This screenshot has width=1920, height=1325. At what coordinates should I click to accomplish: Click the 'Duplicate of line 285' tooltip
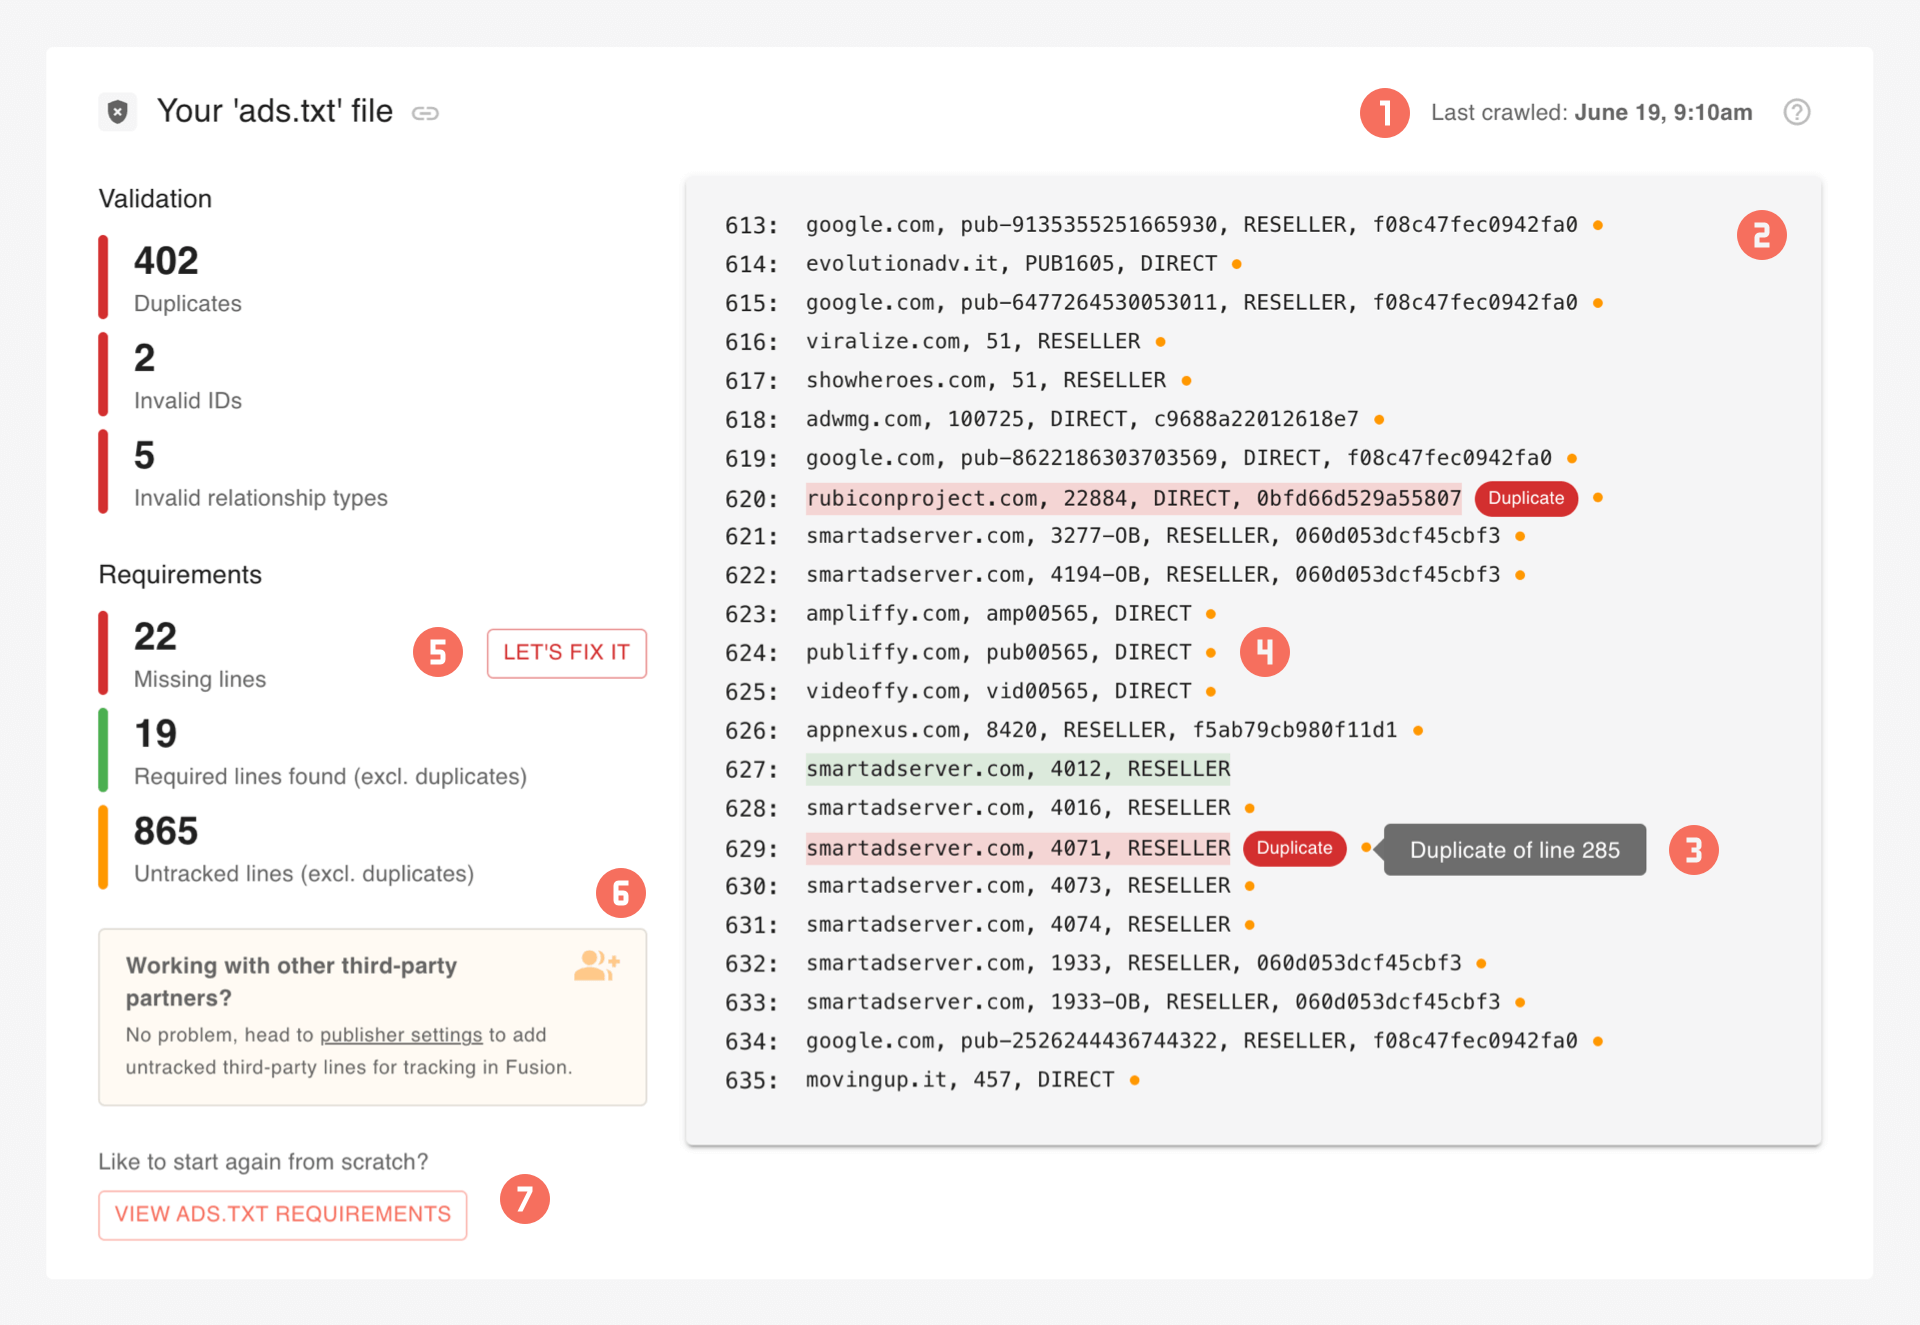point(1514,850)
